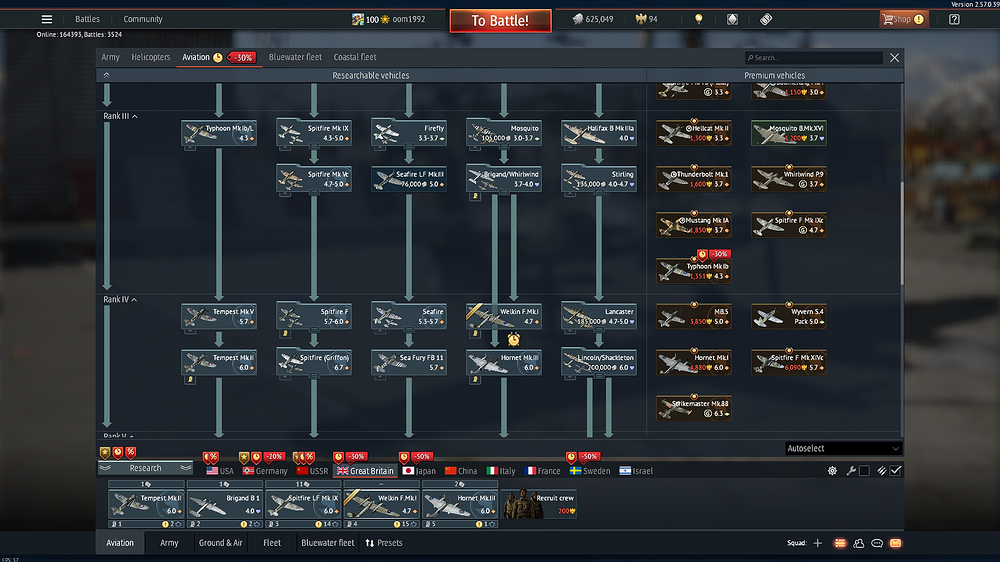The height and width of the screenshot is (562, 1000).
Task: Select the Fleet preset tab
Action: coord(272,543)
